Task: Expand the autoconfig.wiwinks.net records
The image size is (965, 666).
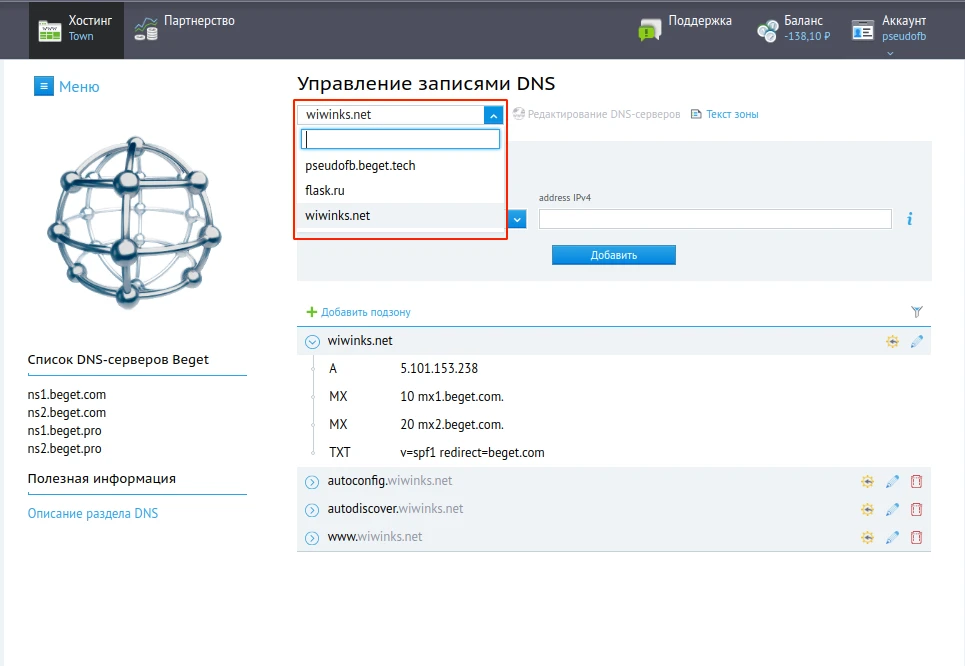Action: click(x=312, y=481)
